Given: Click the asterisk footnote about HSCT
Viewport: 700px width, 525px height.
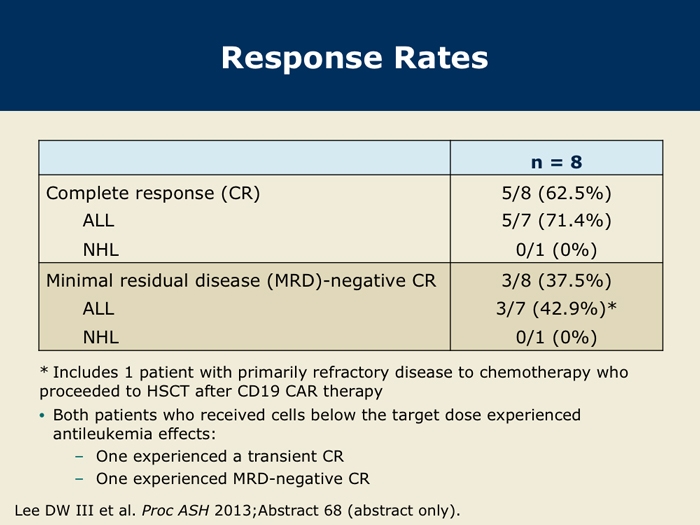Looking at the screenshot, I should [334, 382].
